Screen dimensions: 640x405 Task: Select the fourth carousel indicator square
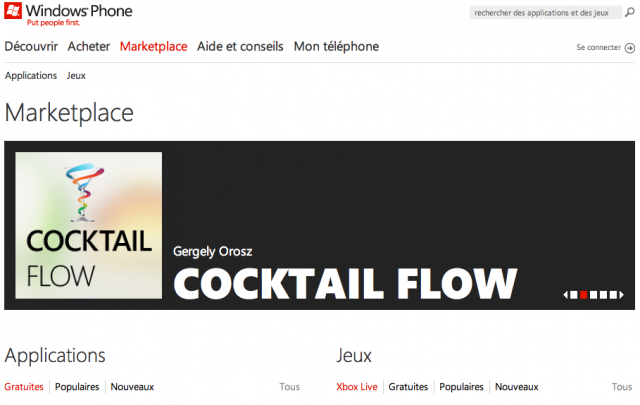(x=603, y=295)
